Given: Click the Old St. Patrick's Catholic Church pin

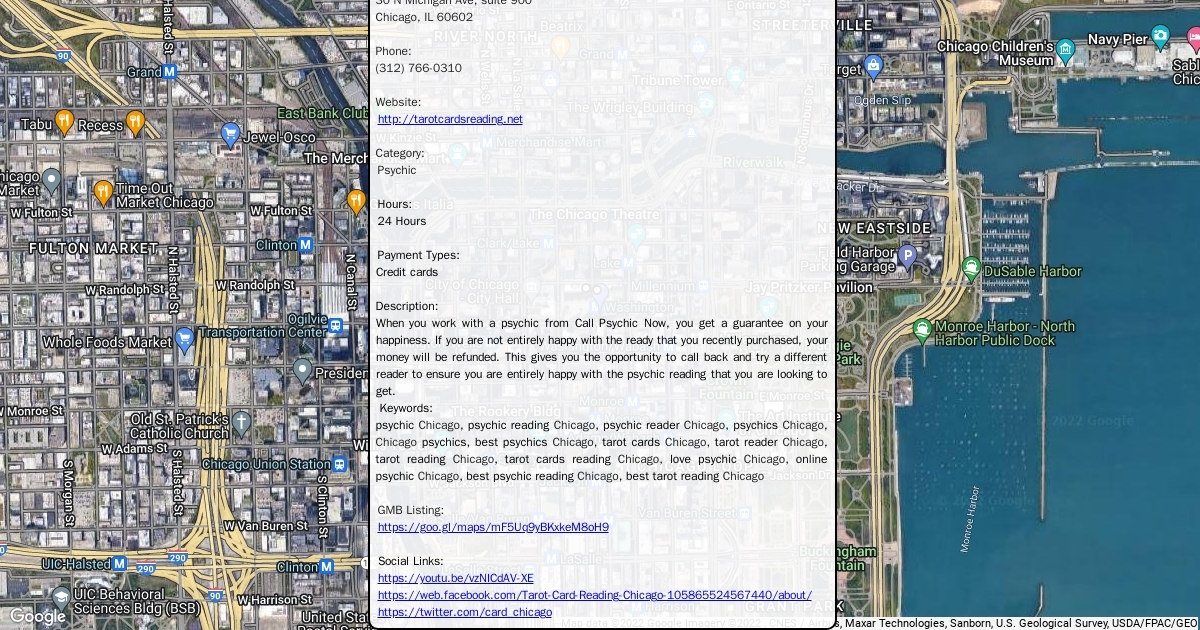Looking at the screenshot, I should [x=241, y=423].
